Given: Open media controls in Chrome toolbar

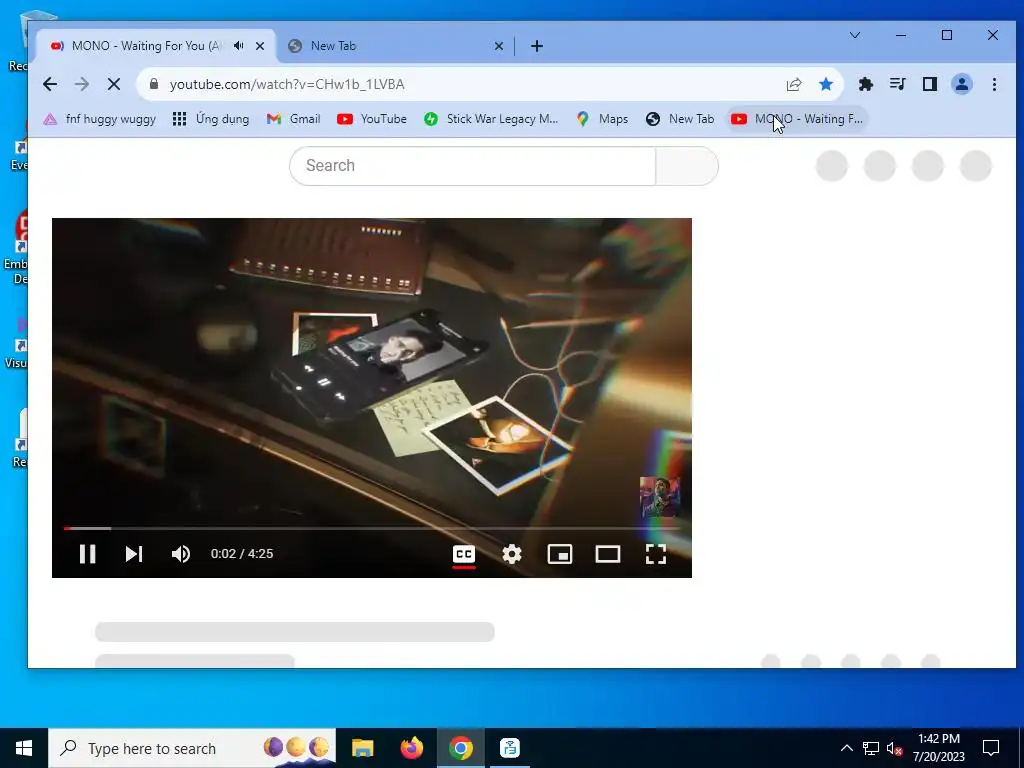Looking at the screenshot, I should (x=897, y=84).
